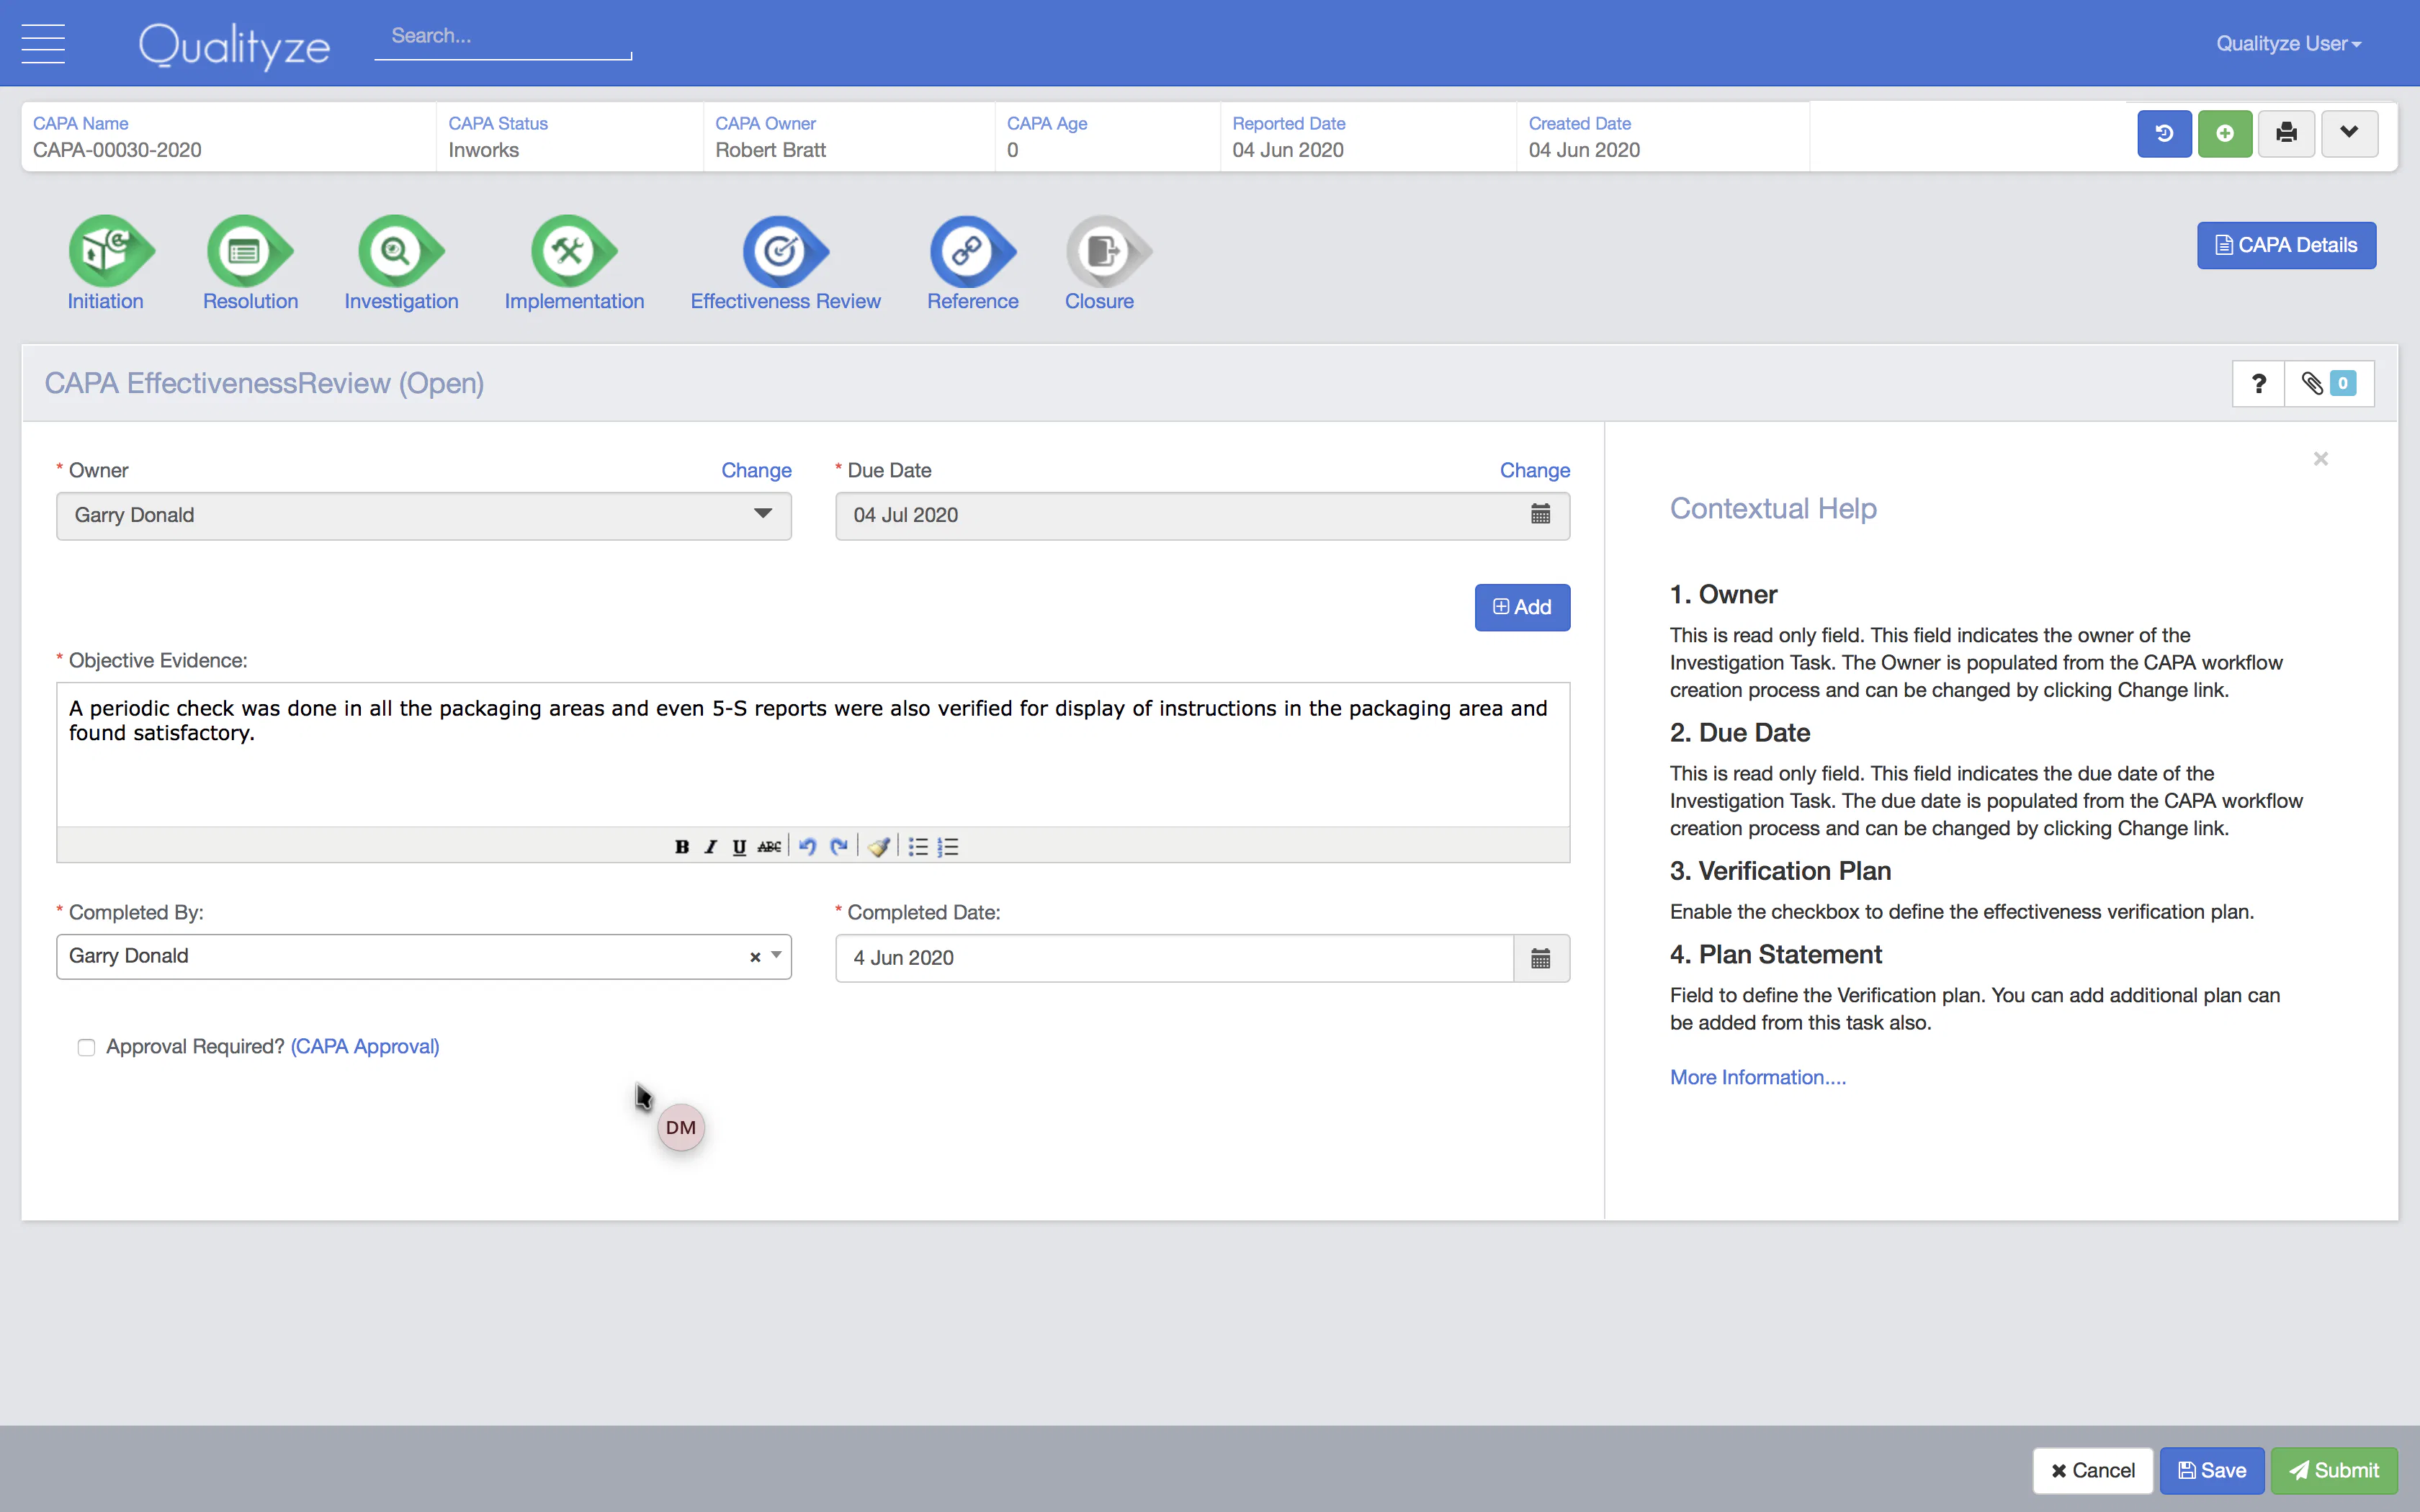This screenshot has height=1512, width=2420.
Task: Click the remove formatting brush icon
Action: click(878, 847)
